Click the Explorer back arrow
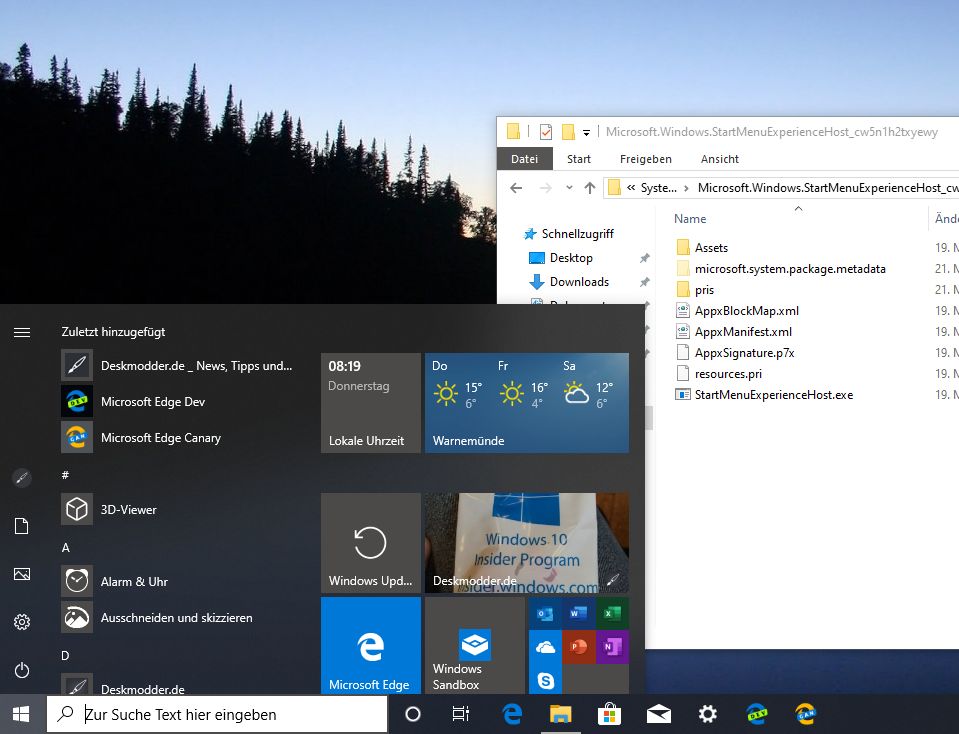The width and height of the screenshot is (959, 734). point(516,188)
